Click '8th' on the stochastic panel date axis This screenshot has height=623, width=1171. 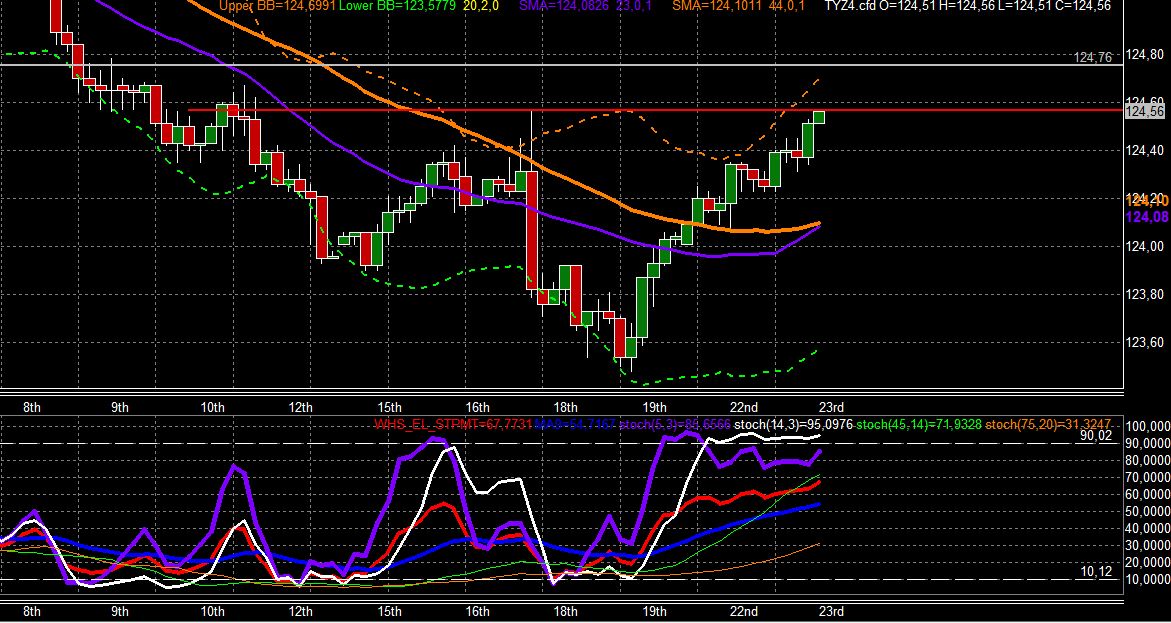click(32, 612)
